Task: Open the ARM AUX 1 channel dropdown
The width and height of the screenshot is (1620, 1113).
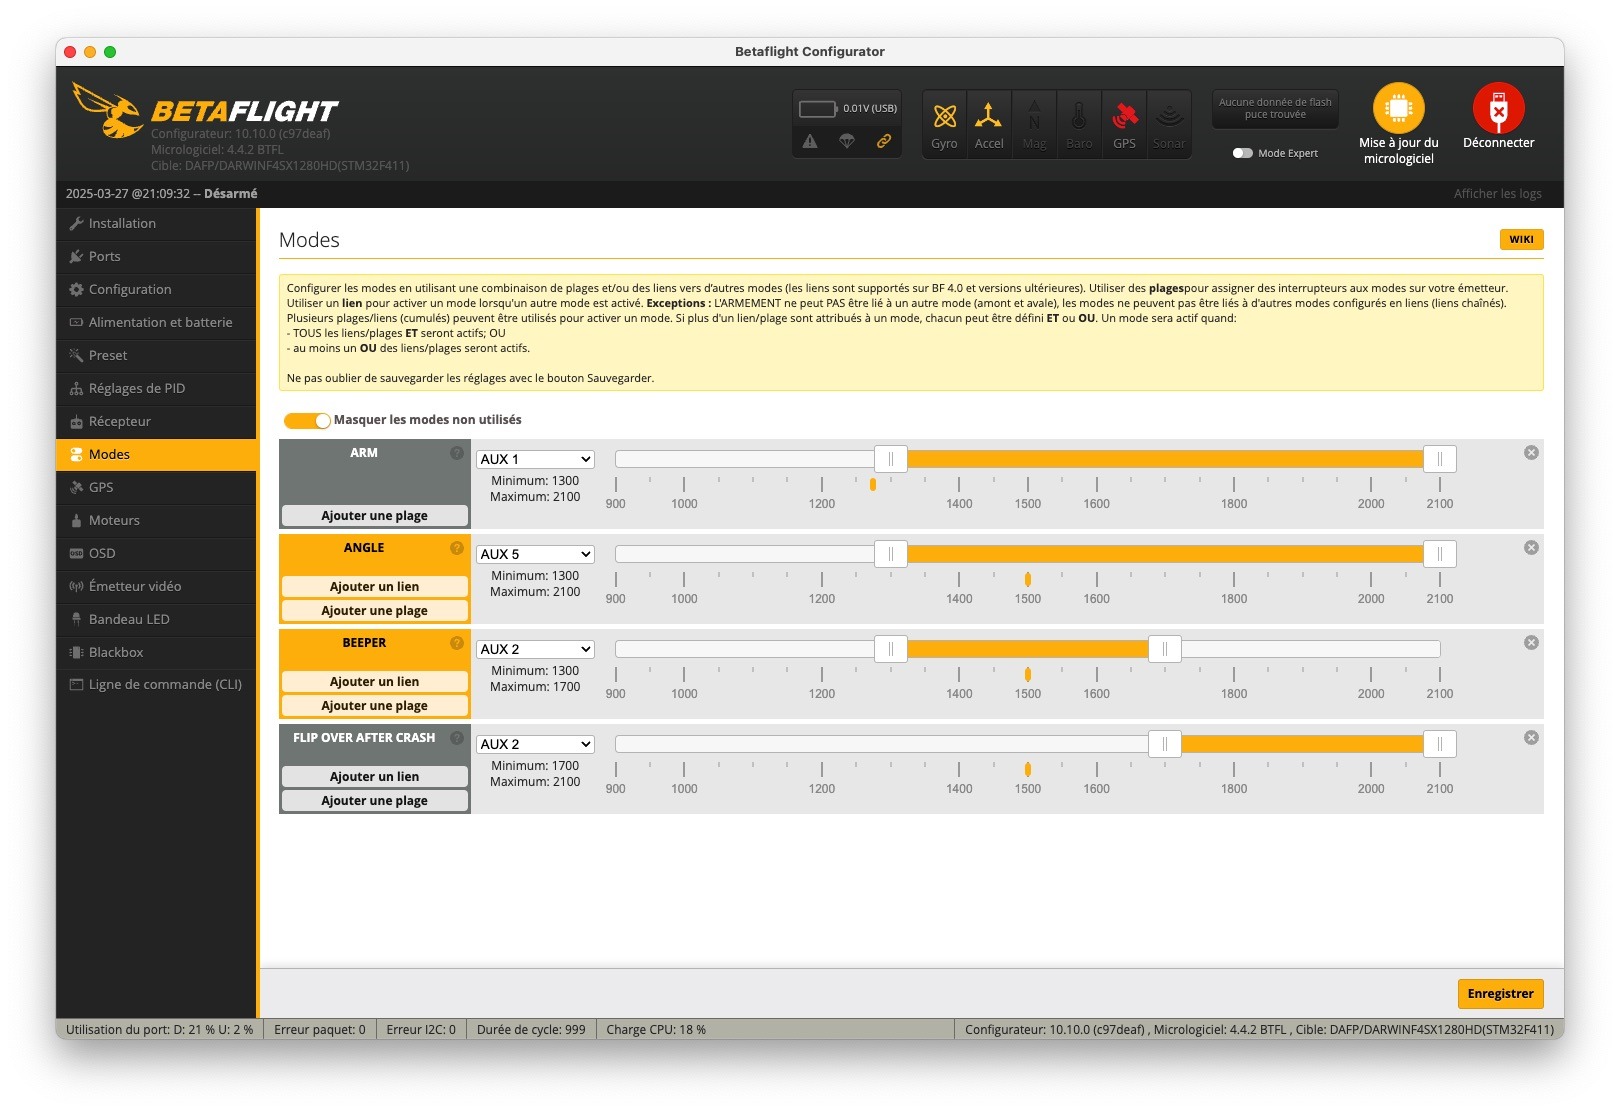Action: (x=535, y=459)
